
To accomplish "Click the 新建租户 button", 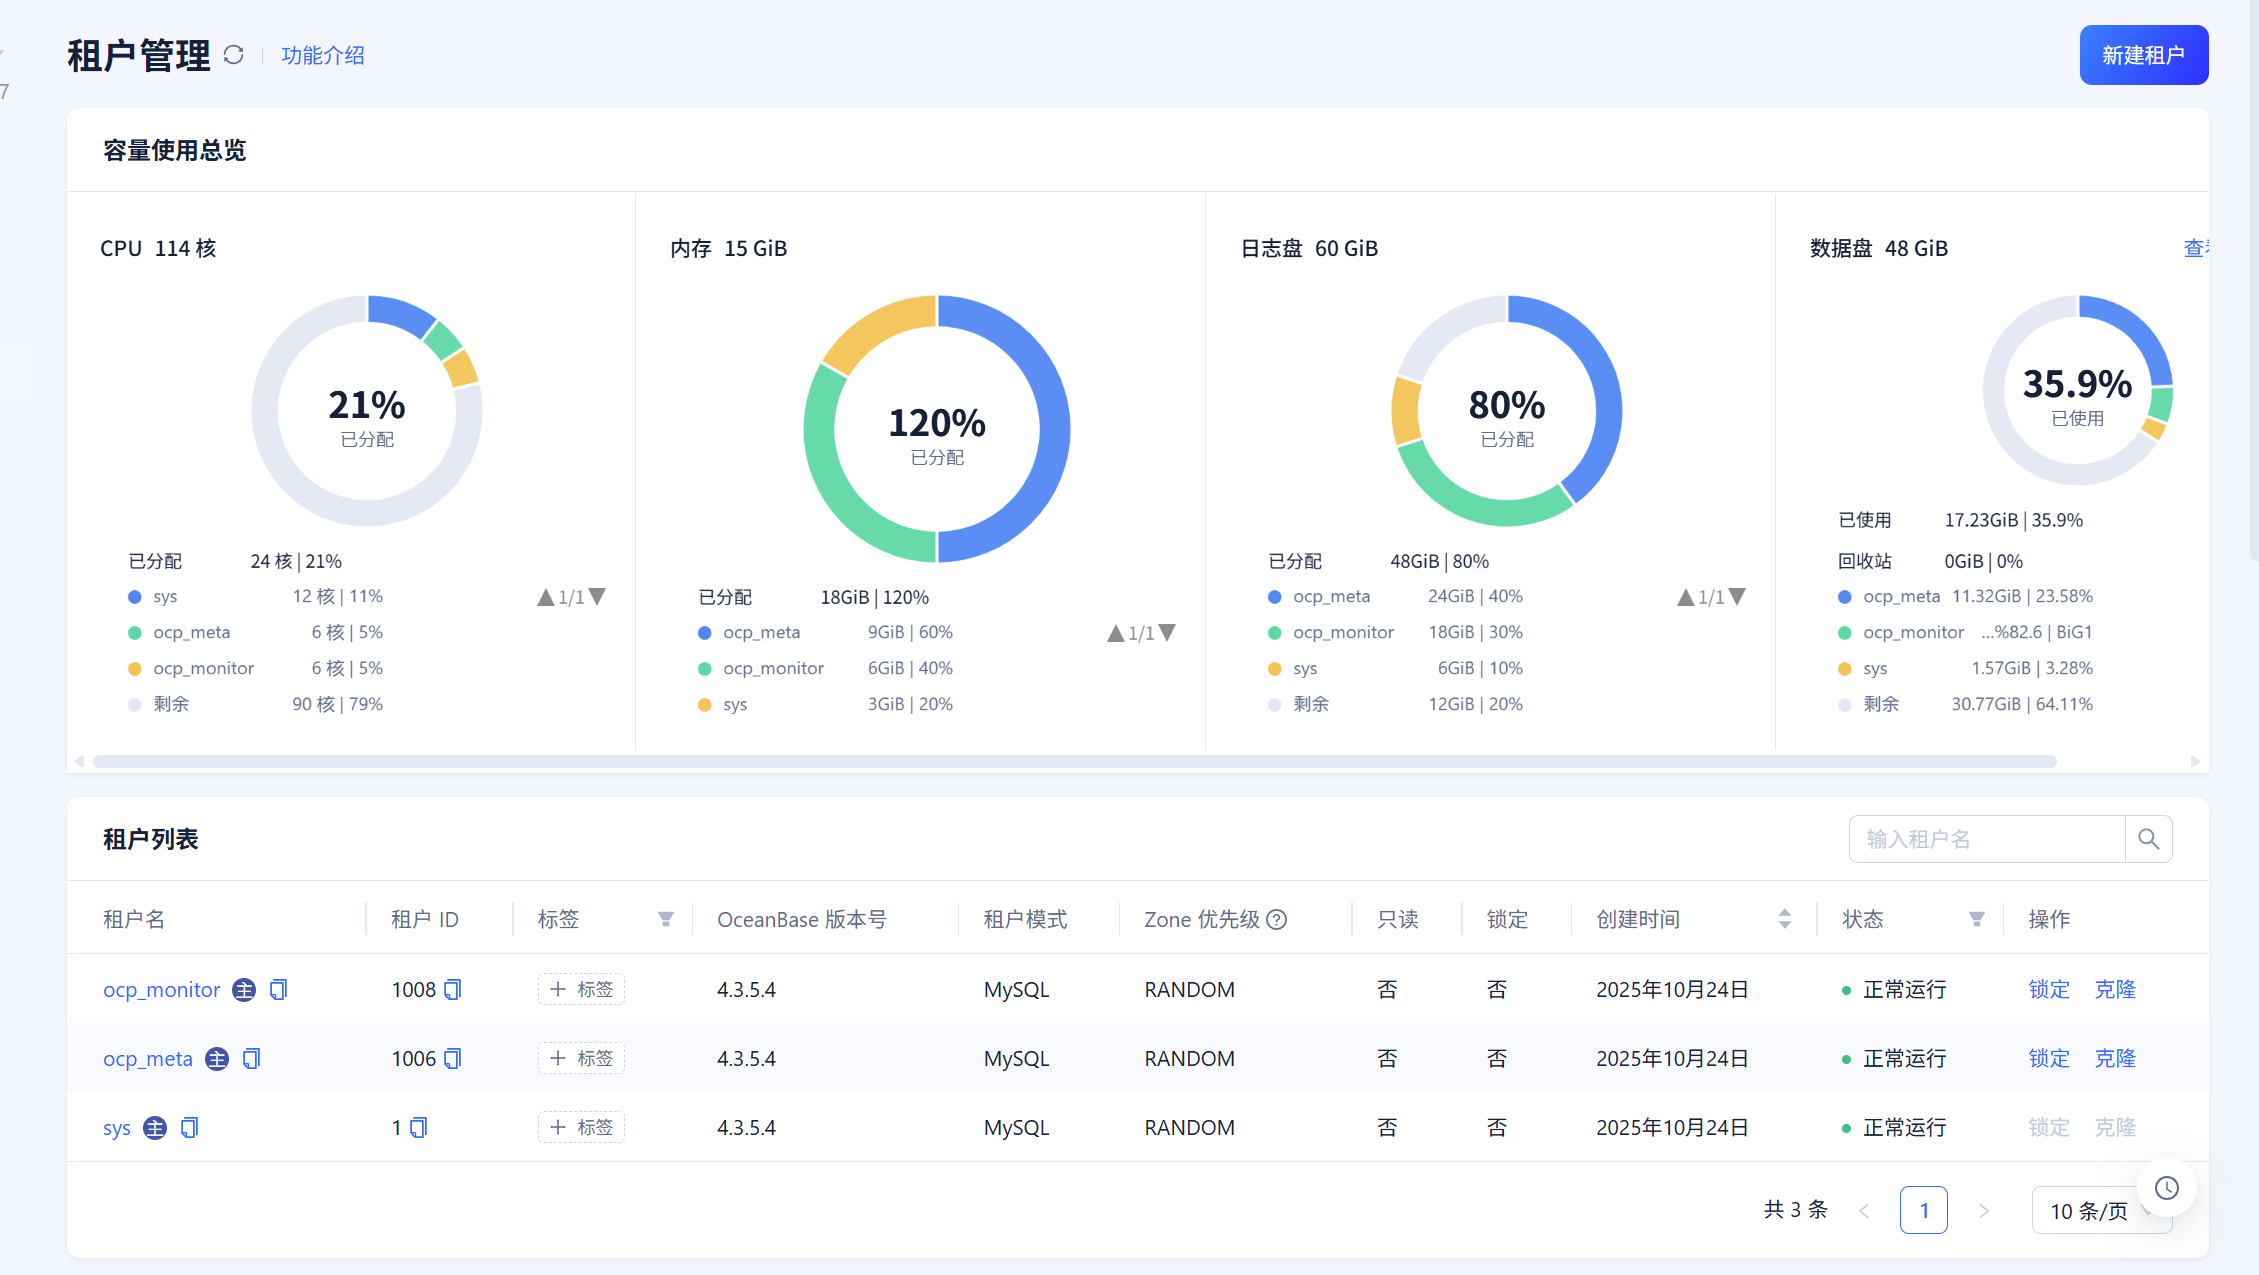I will point(2143,55).
